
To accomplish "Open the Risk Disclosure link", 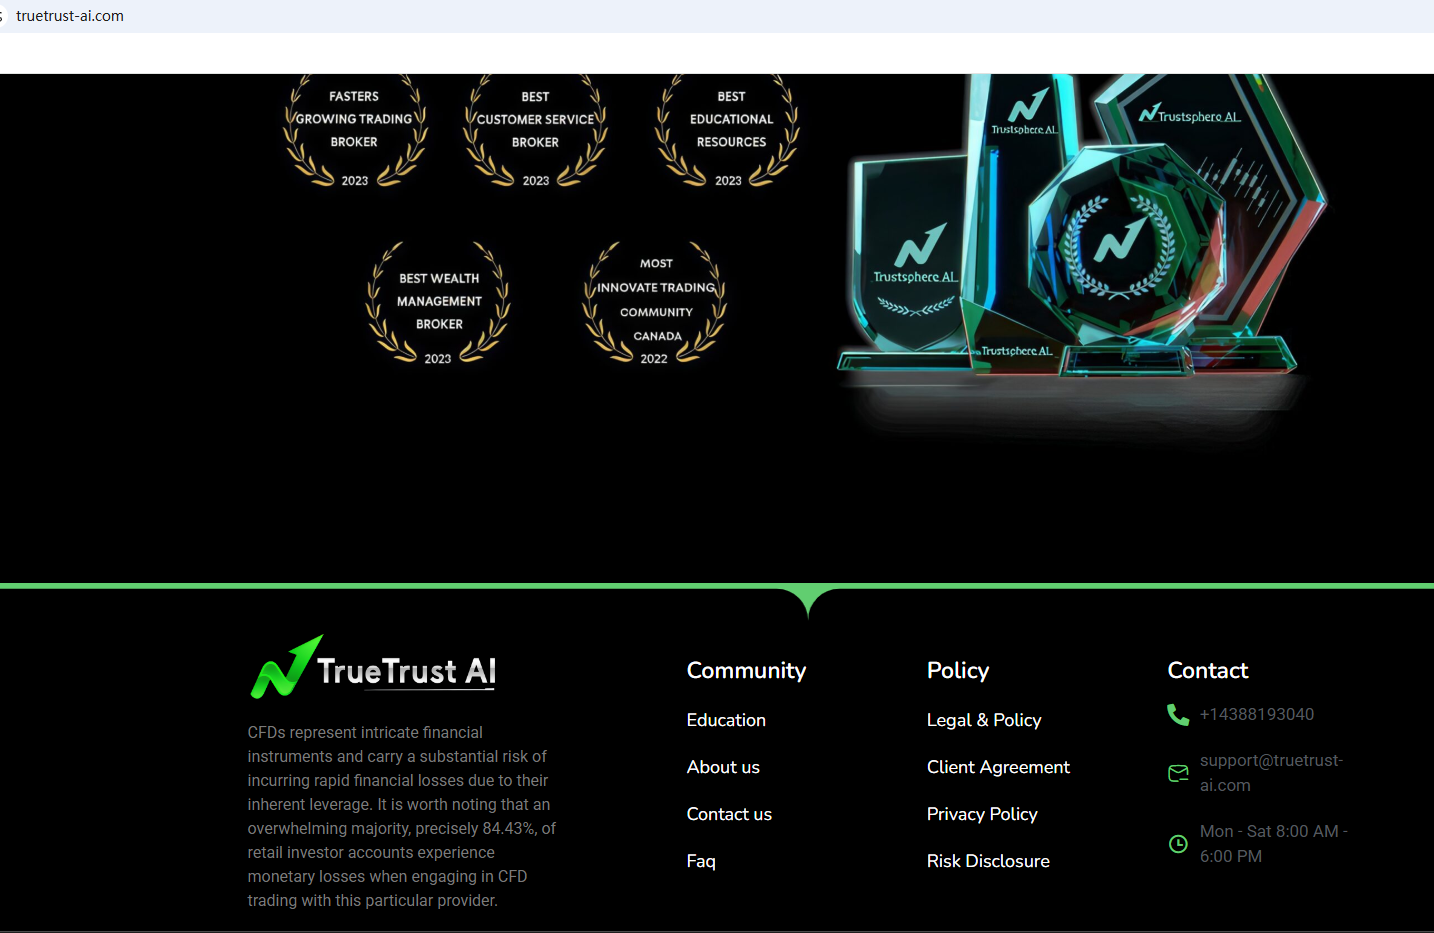I will pos(988,861).
